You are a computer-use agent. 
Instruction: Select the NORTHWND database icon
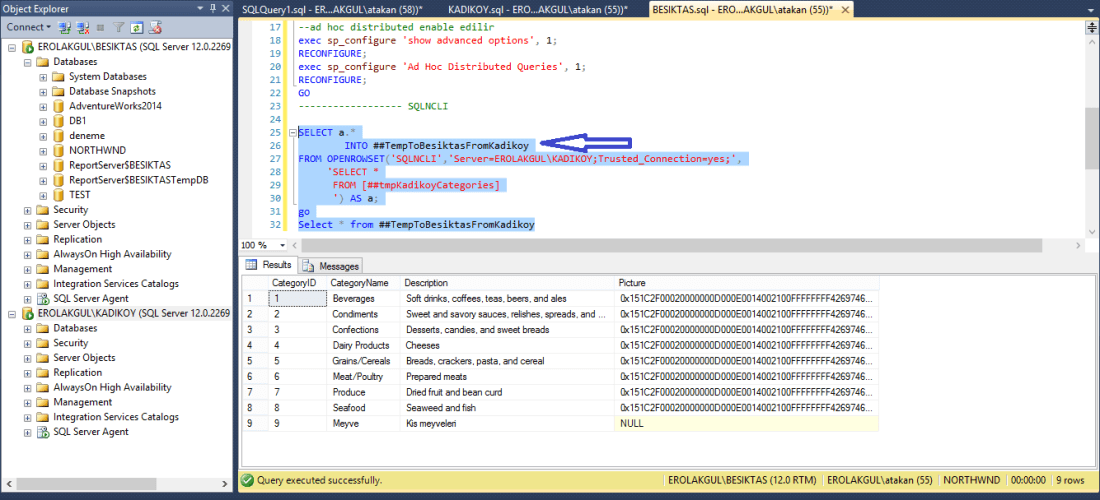(58, 150)
